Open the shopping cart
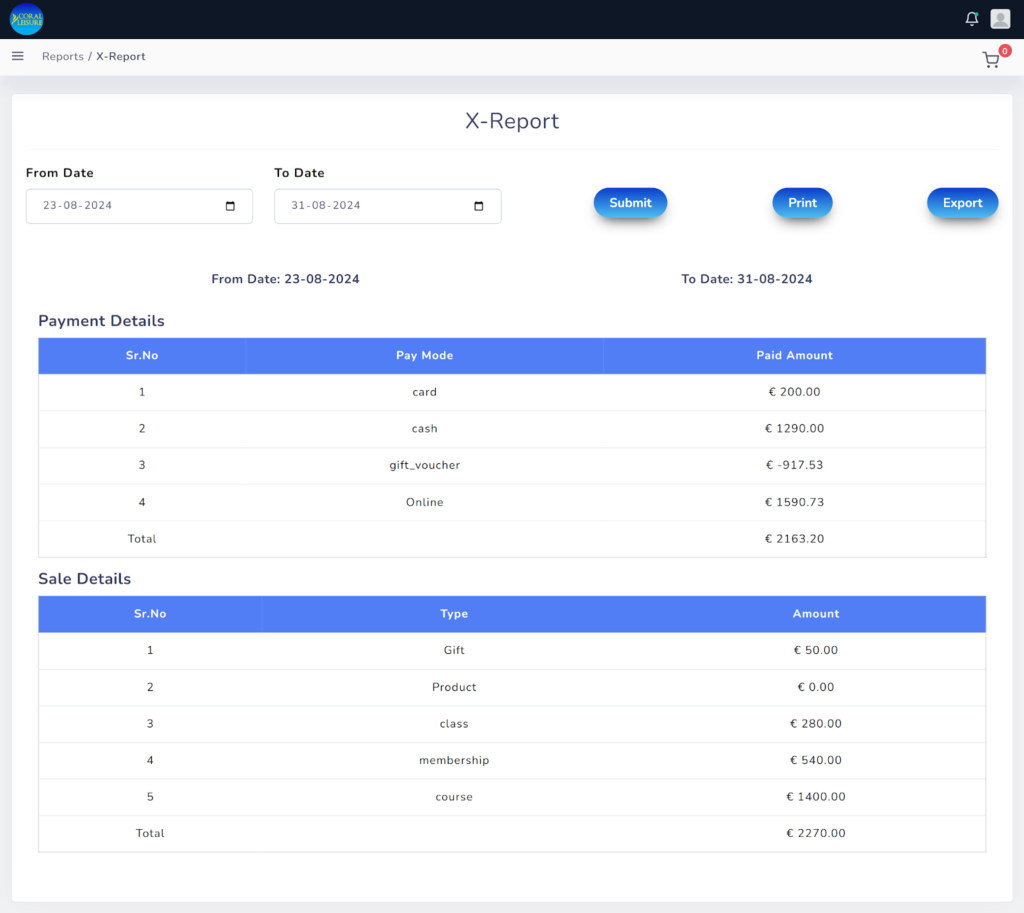The image size is (1024, 913). click(990, 60)
